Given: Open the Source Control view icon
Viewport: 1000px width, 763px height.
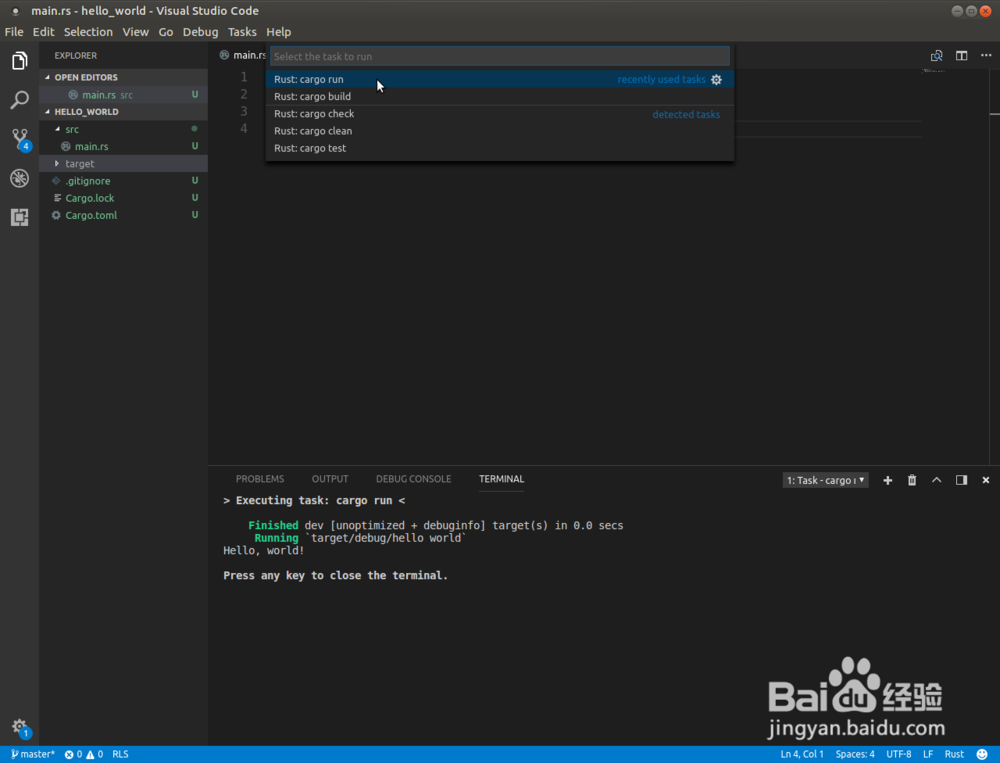Looking at the screenshot, I should (20, 139).
